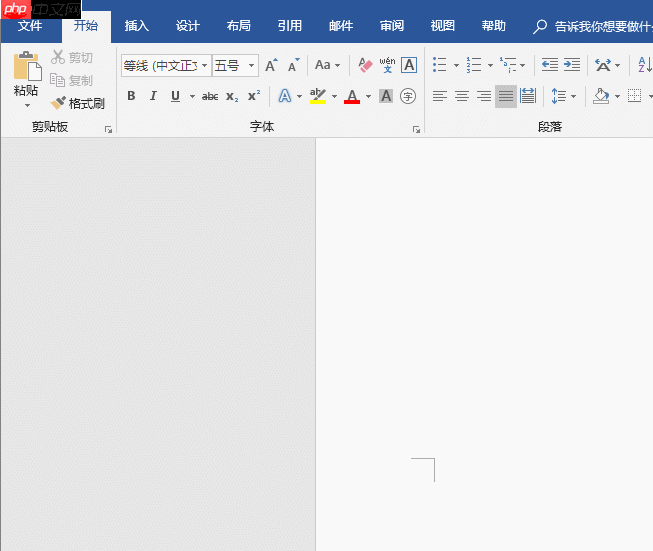Image resolution: width=653 pixels, height=551 pixels.
Task: Click the Increase Font Size icon
Action: point(271,66)
